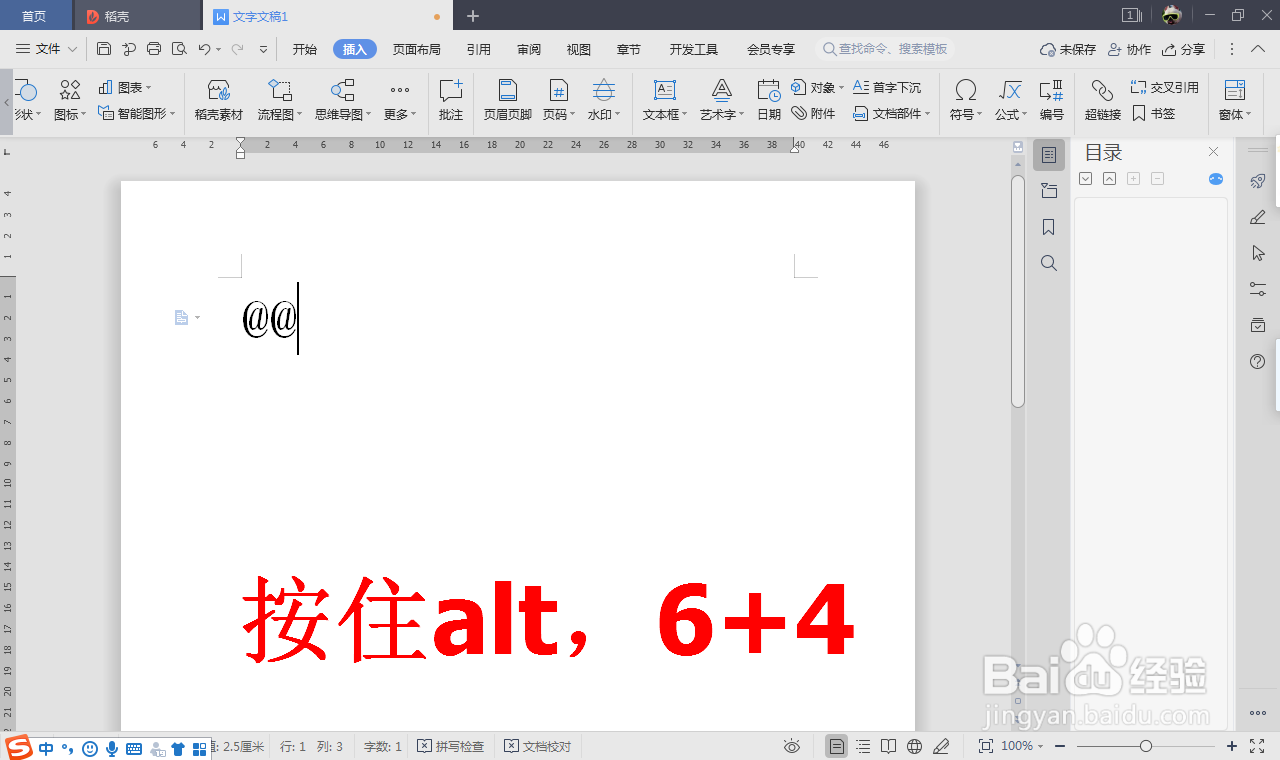This screenshot has width=1280, height=760.
Task: Switch to the 页面布局 ribbon tab
Action: pos(417,49)
